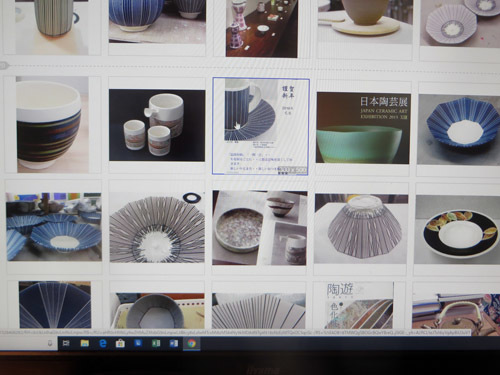
Task: Open the gray pleated ceramic close-up image
Action: tap(259, 311)
